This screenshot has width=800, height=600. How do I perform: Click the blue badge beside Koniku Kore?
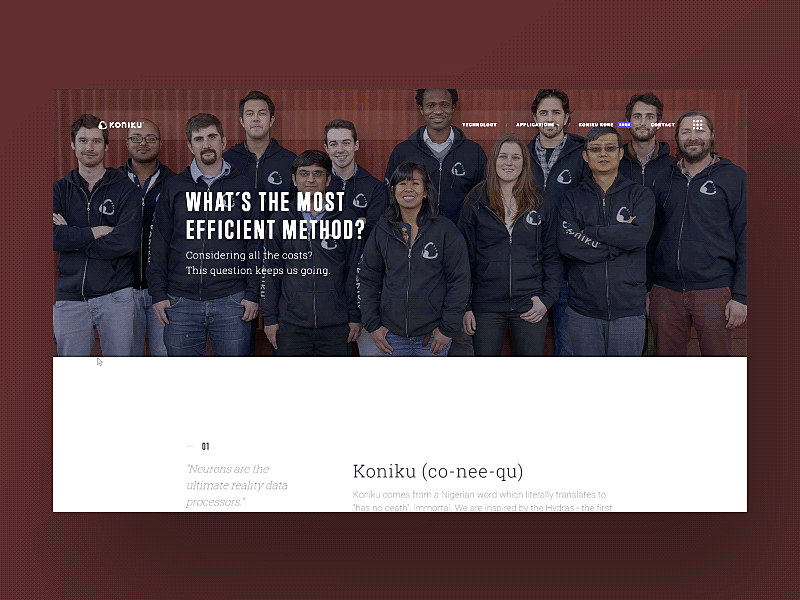pos(624,124)
